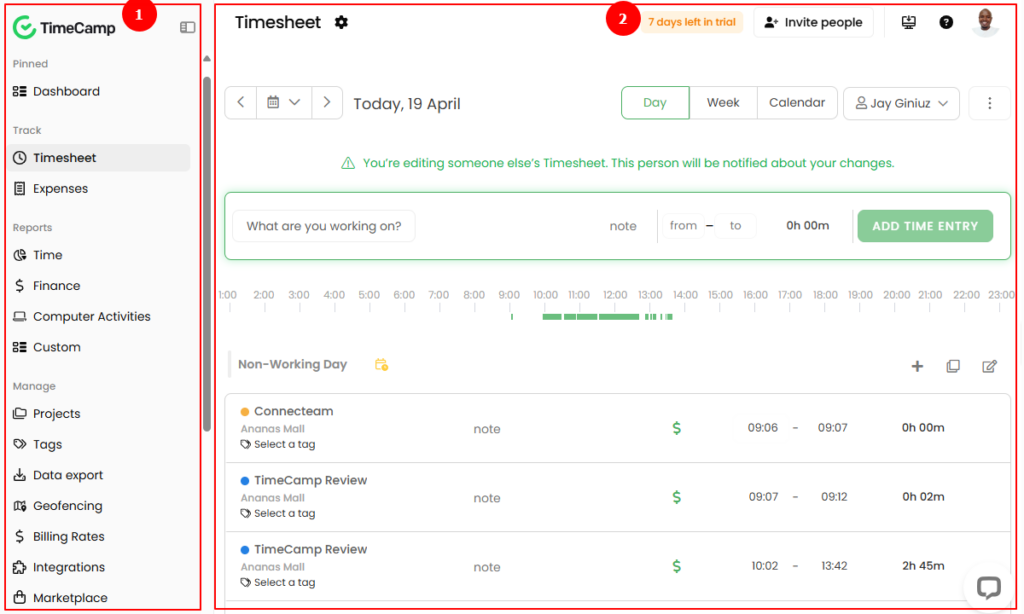
Task: Click the note field in entry form
Action: (622, 226)
